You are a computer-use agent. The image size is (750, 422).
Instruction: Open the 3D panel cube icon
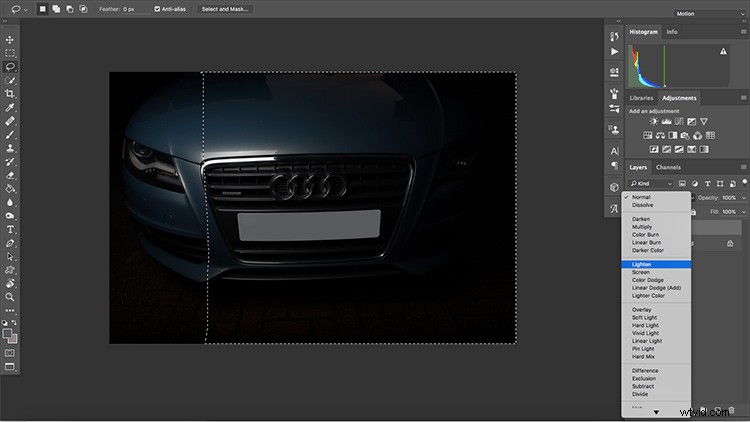coord(614,187)
